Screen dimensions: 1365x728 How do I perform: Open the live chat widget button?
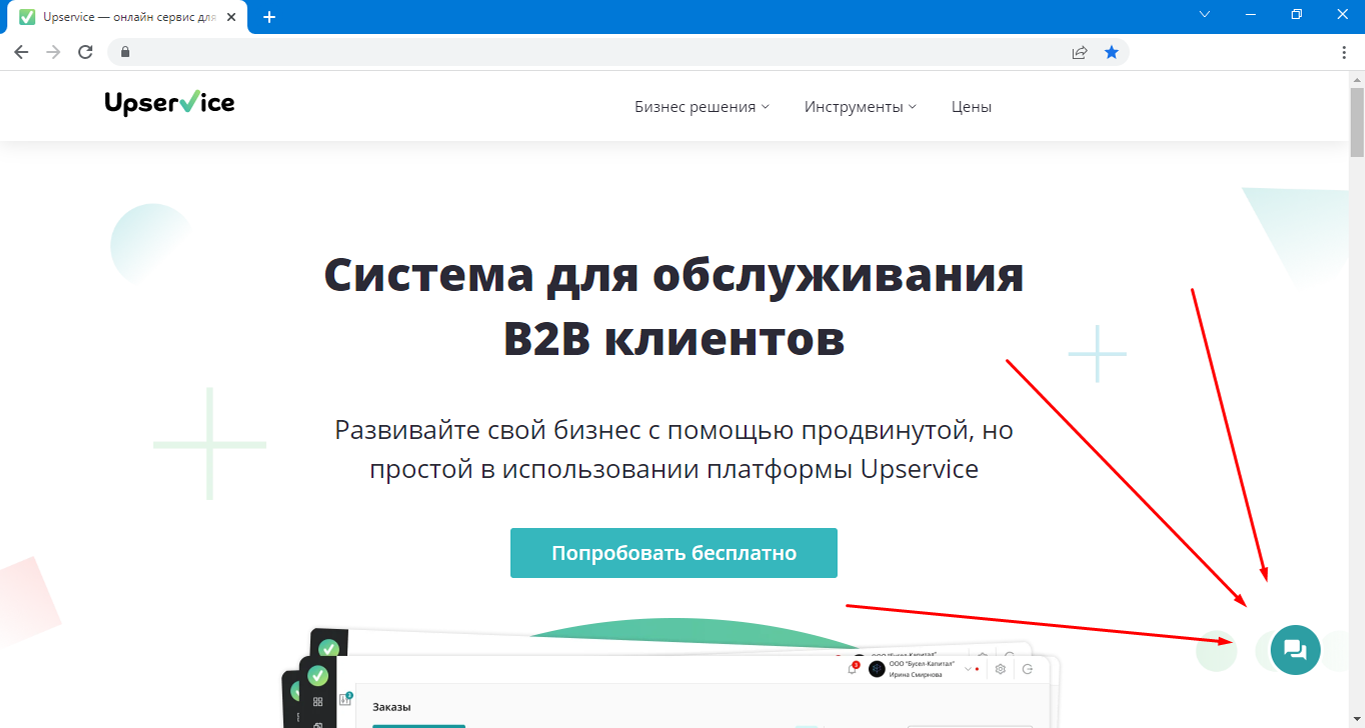(x=1295, y=650)
